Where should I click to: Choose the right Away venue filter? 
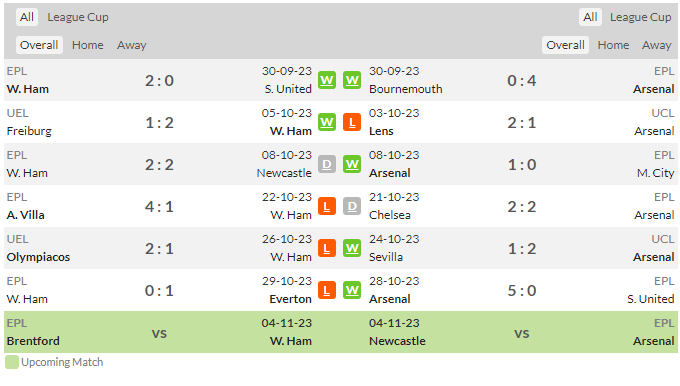pos(656,45)
